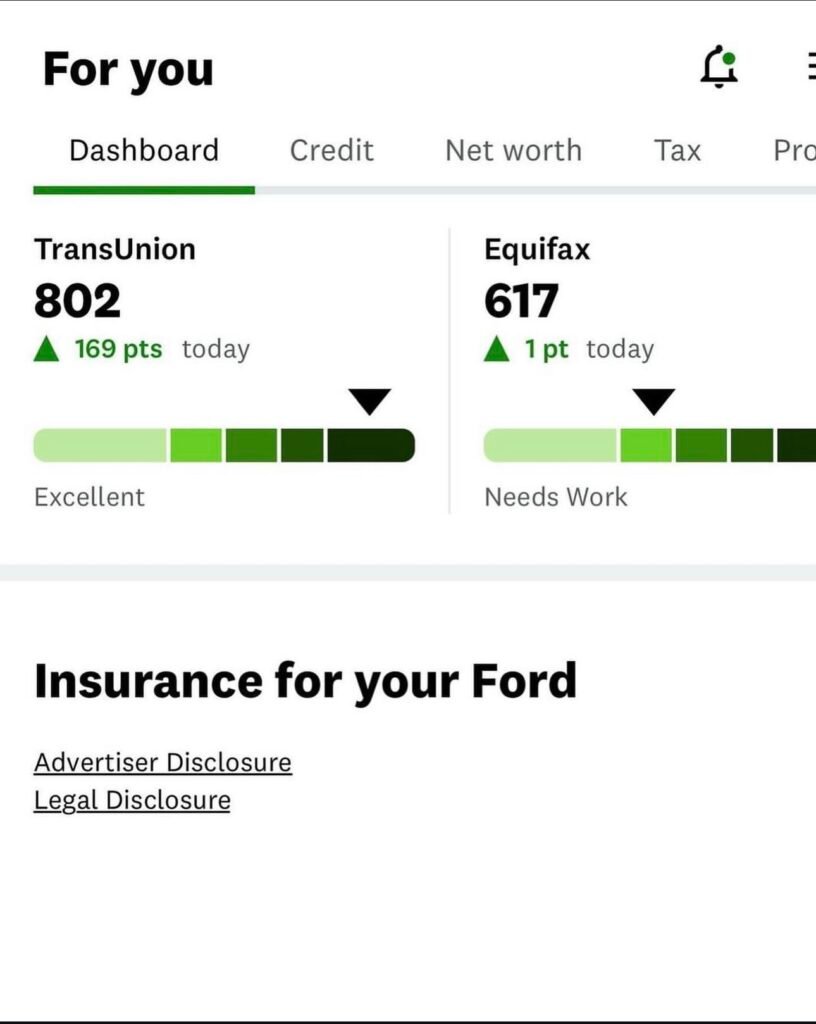Click the Equifax score 617
Screen dimensions: 816x1024
coord(521,301)
